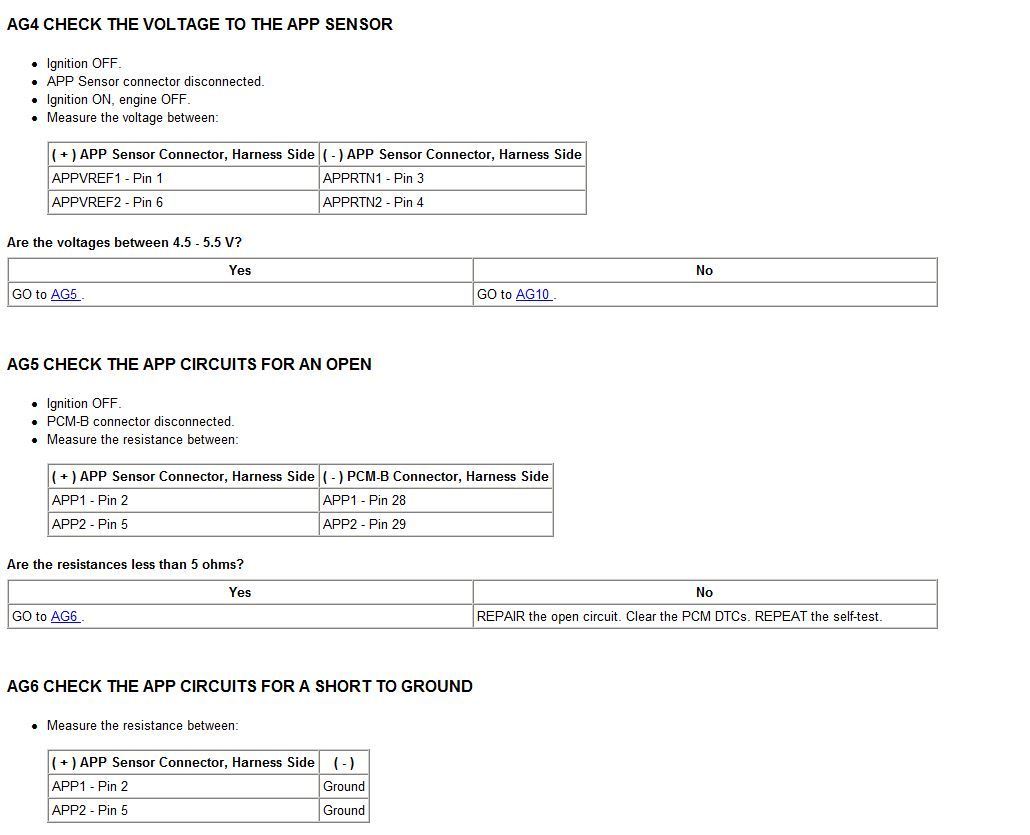Click 'Measure the voltage between' bullet

click(132, 117)
